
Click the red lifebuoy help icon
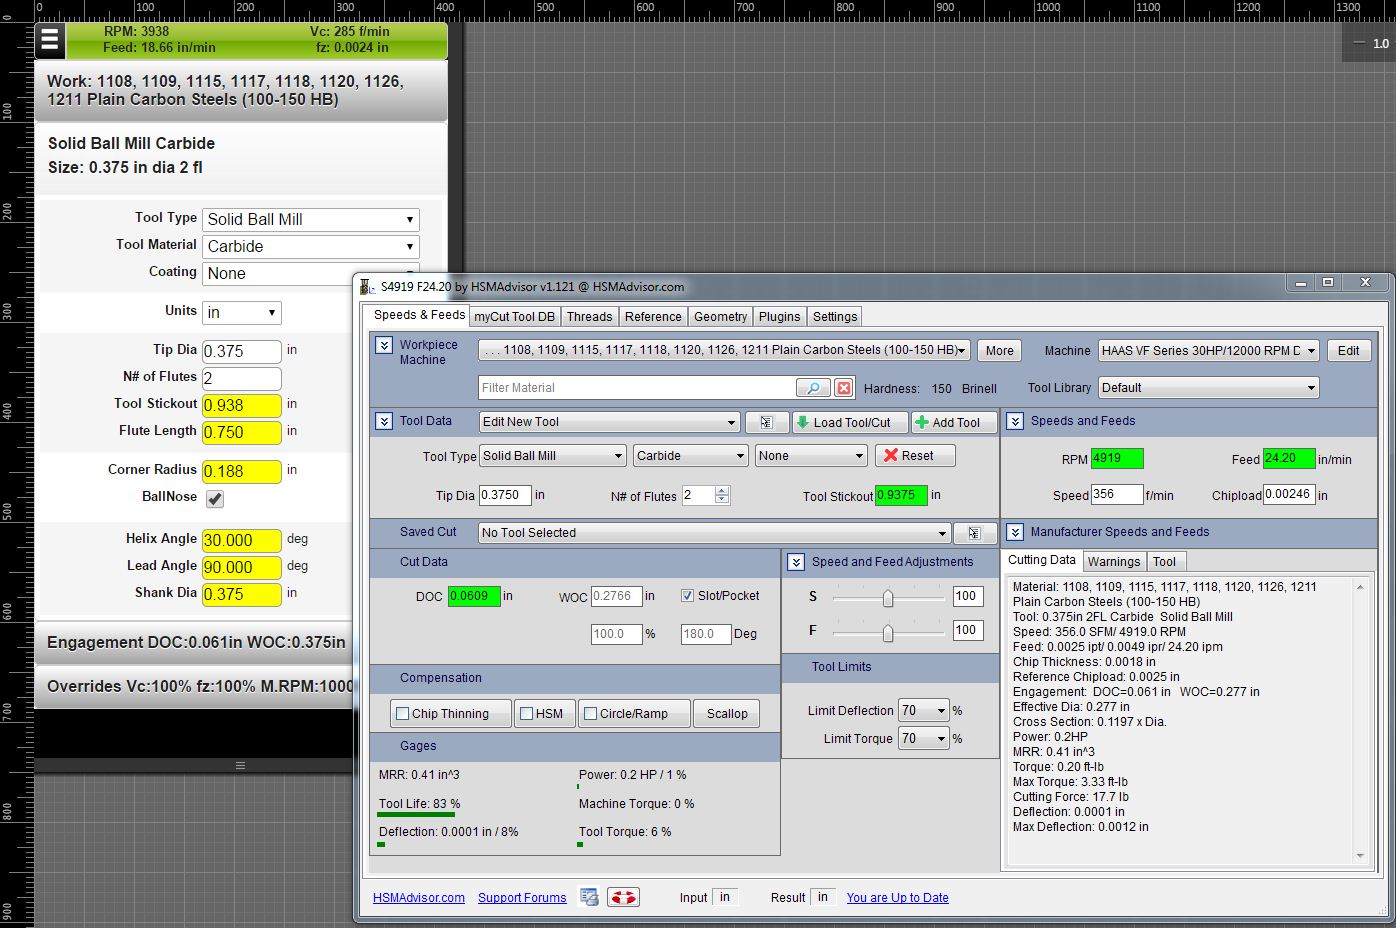pos(624,897)
